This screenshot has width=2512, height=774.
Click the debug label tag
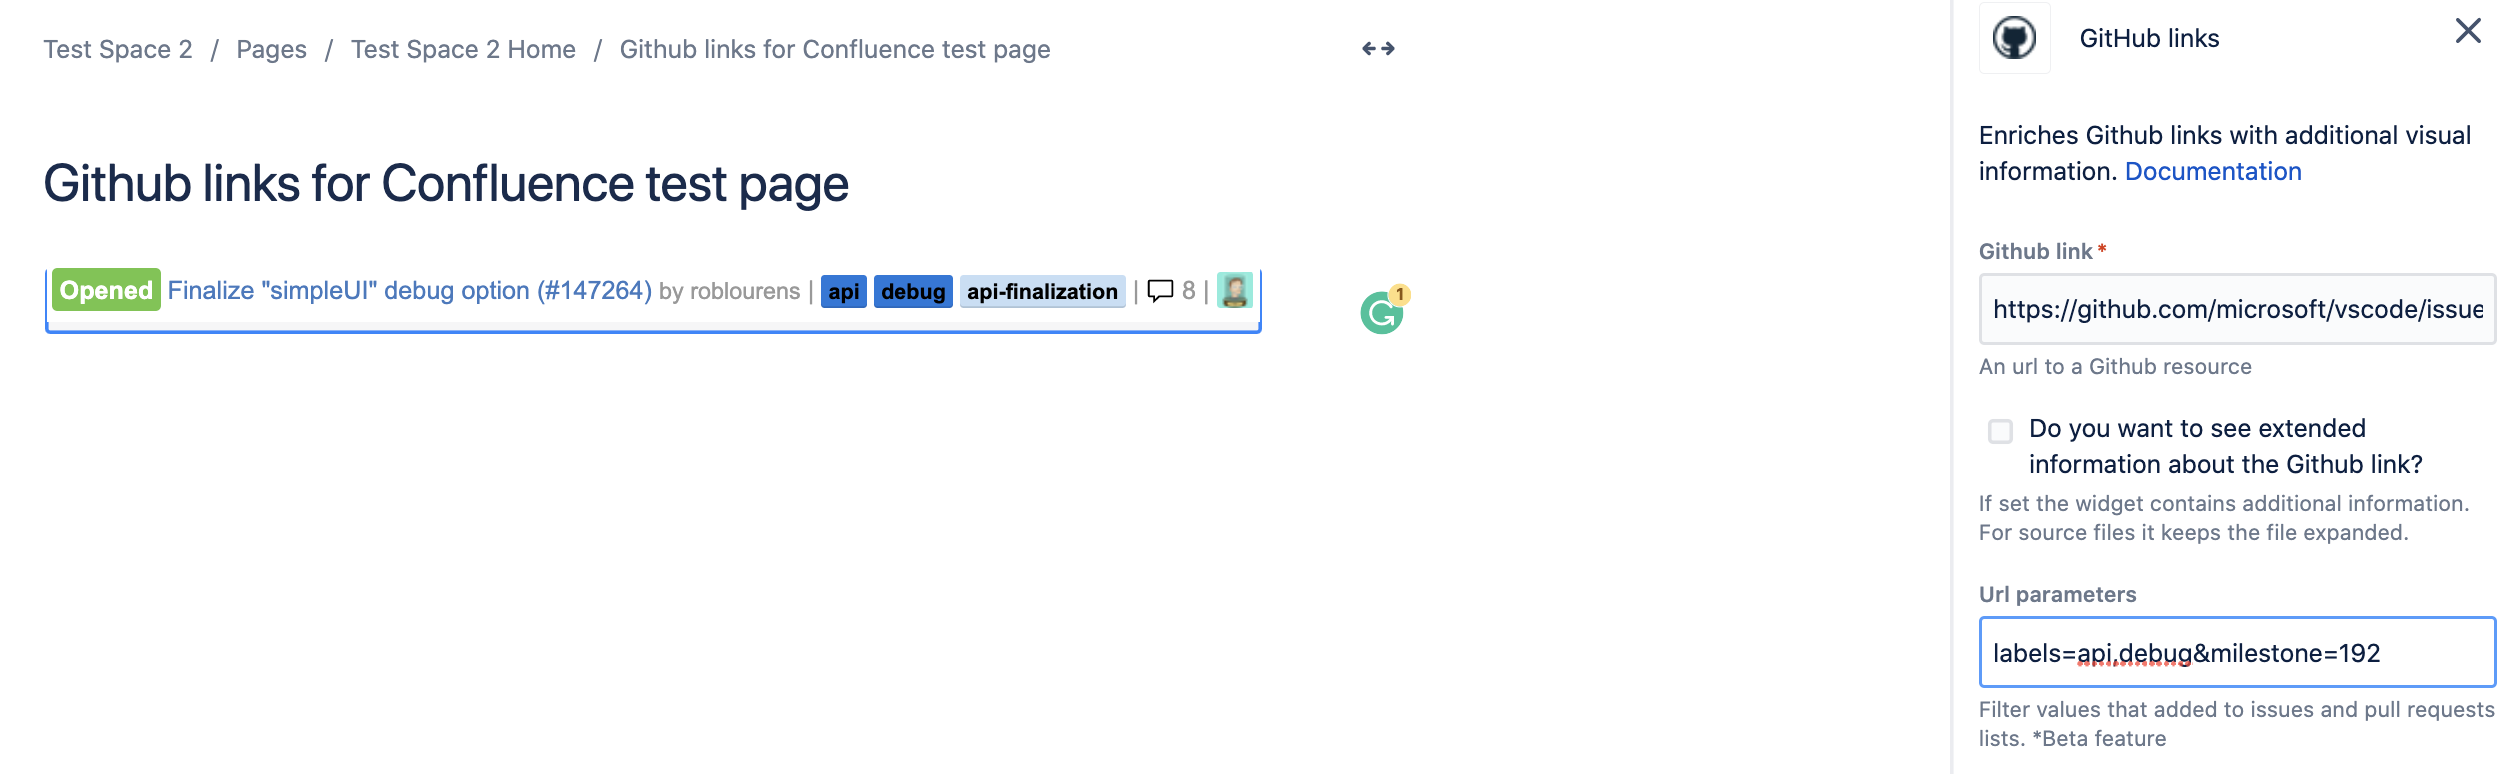pos(913,292)
